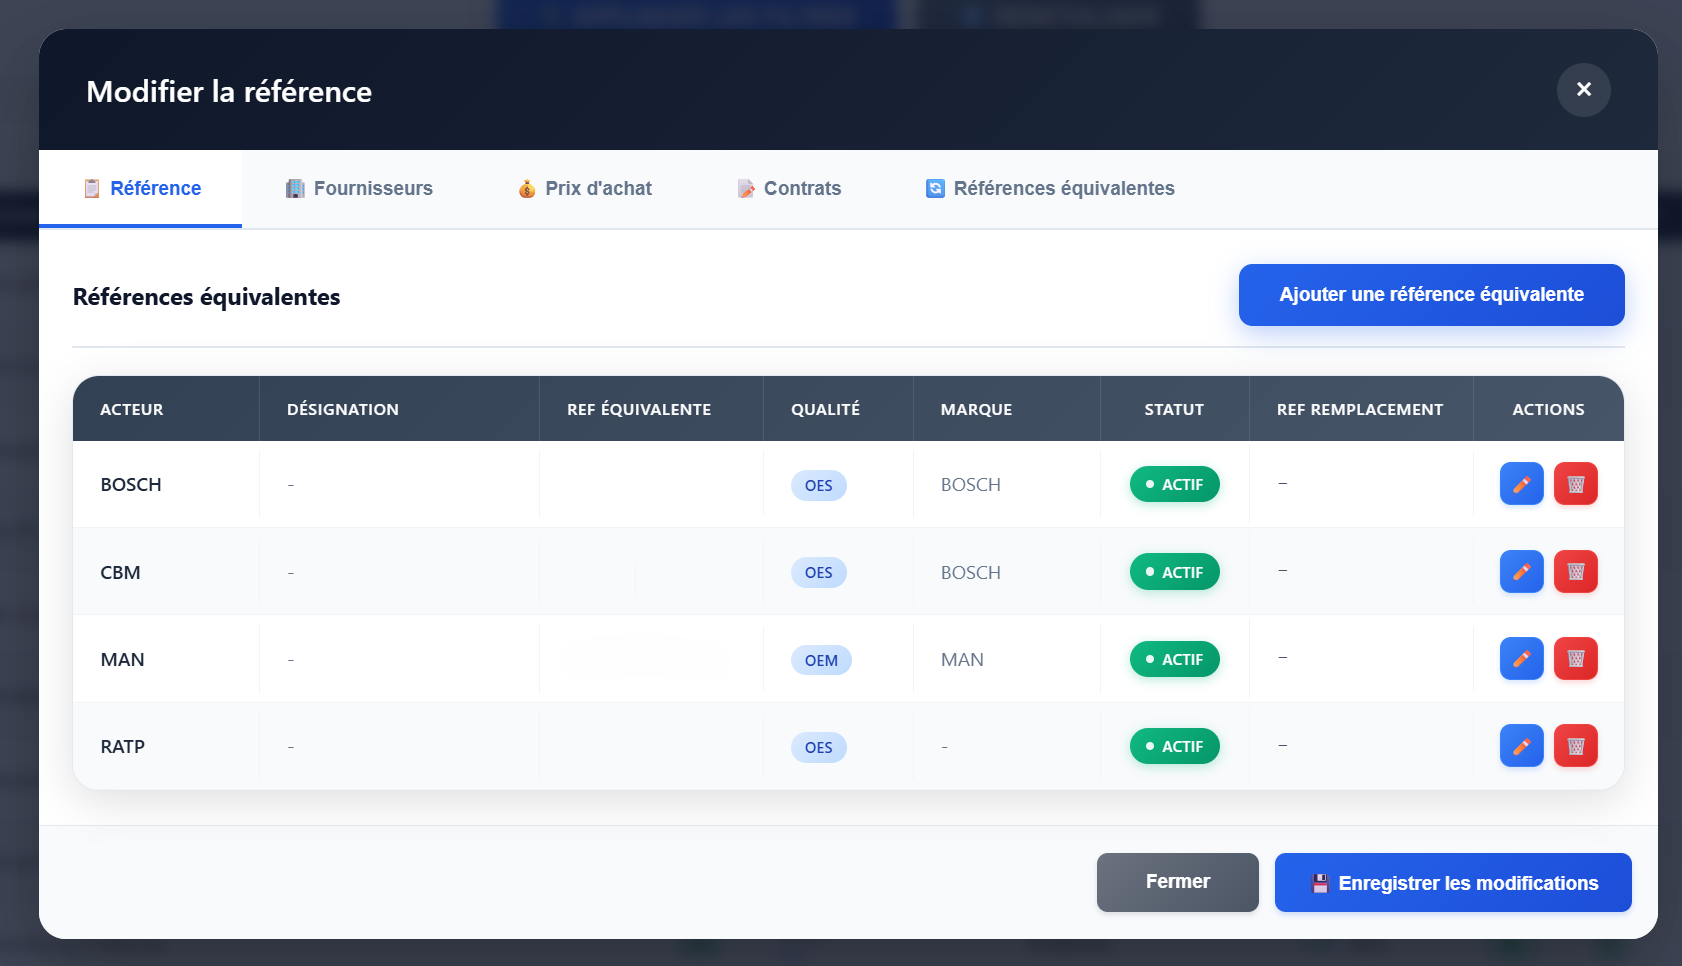This screenshot has height=966, width=1682.
Task: Select the Références équivalentes tab
Action: [x=1050, y=189]
